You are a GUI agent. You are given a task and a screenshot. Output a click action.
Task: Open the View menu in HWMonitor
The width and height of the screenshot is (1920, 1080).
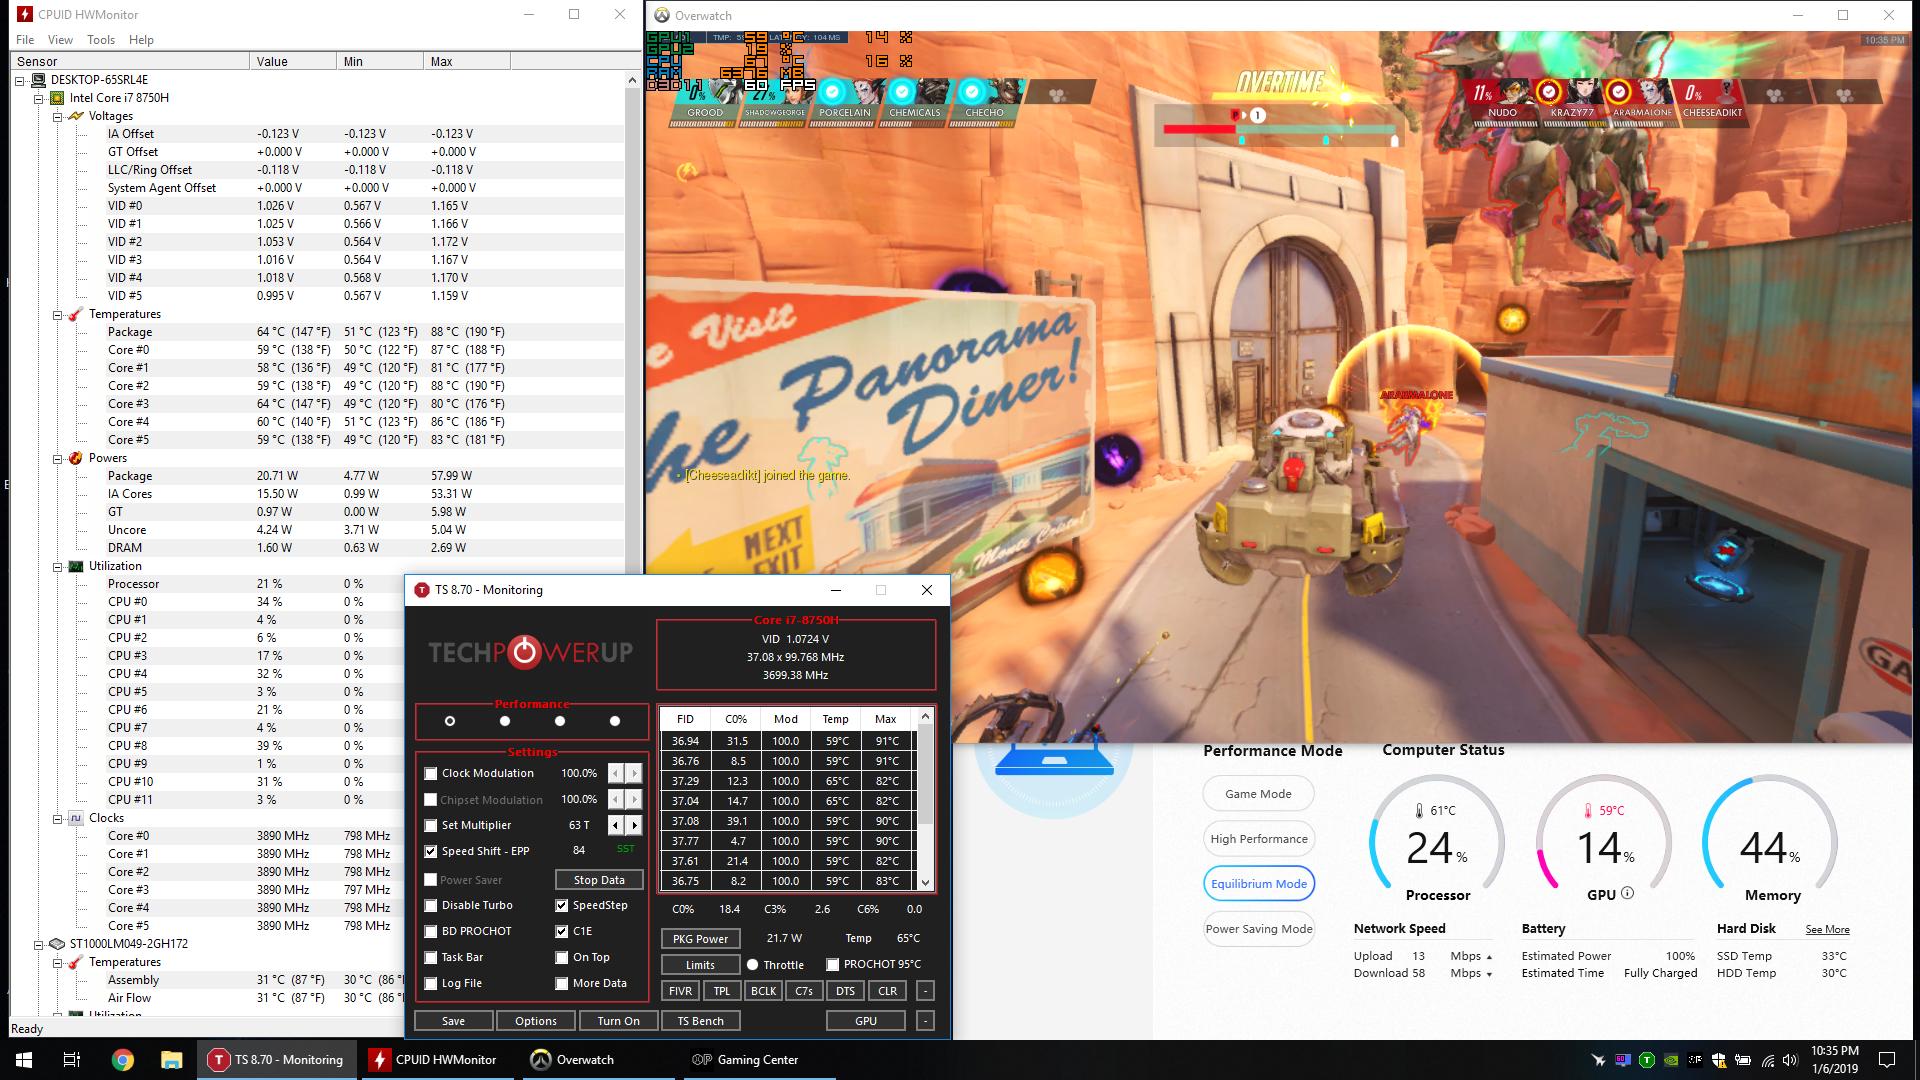tap(60, 40)
